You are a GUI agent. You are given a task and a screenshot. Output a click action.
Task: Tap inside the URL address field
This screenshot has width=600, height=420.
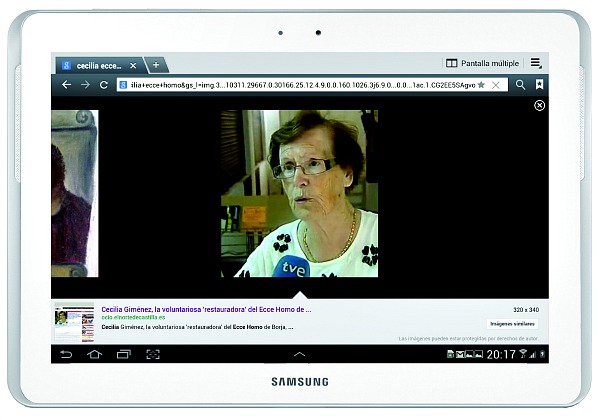pyautogui.click(x=300, y=85)
